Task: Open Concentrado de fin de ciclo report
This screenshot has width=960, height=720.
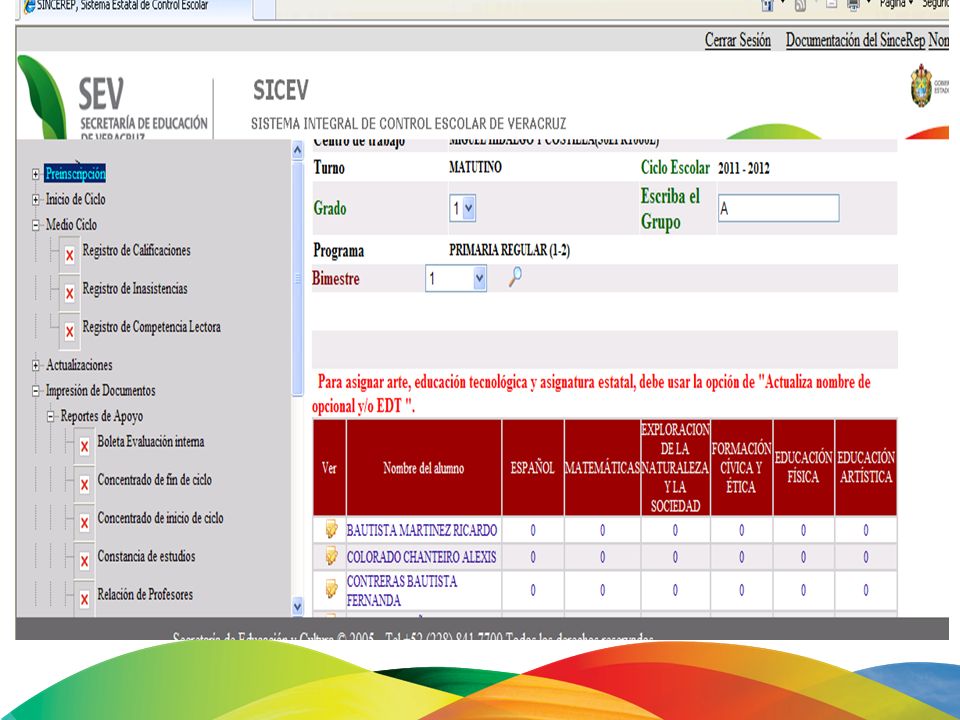Action: 155,479
